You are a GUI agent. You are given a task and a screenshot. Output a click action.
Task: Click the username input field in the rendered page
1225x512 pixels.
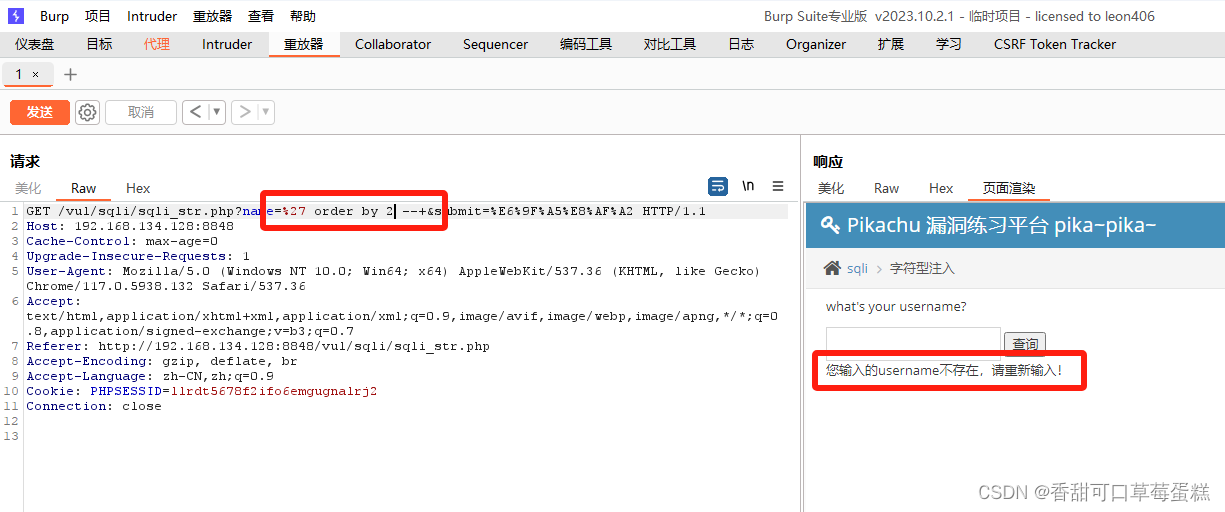tap(913, 342)
